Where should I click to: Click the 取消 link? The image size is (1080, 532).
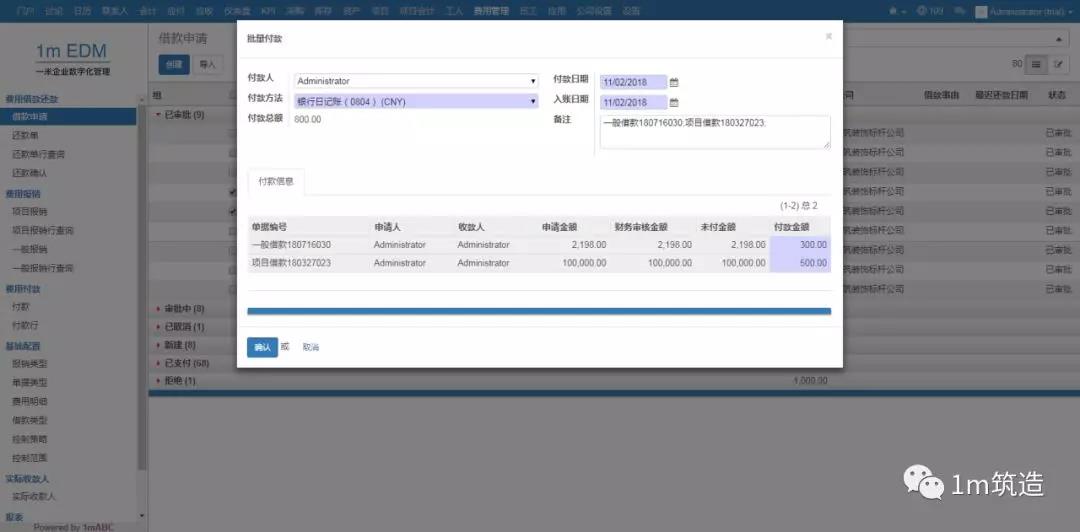pyautogui.click(x=311, y=347)
